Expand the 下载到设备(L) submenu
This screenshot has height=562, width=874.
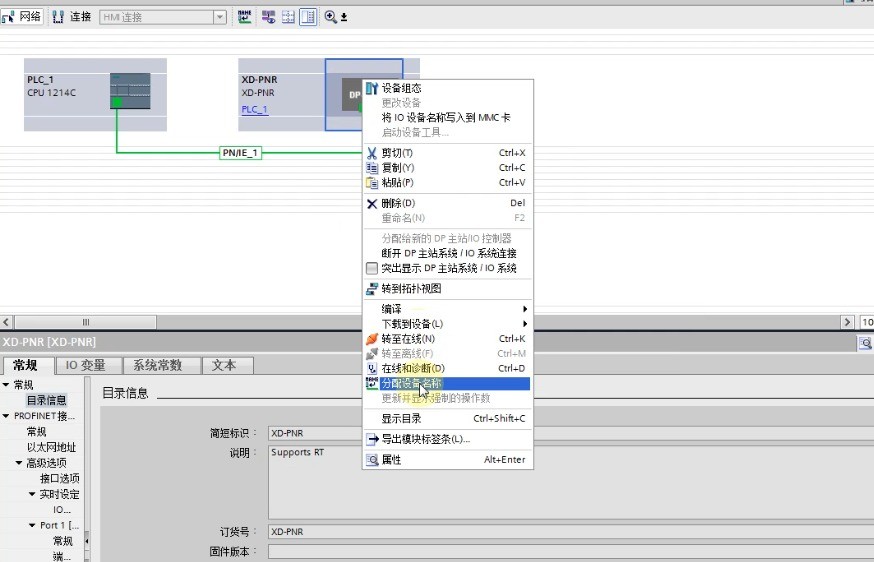point(448,324)
